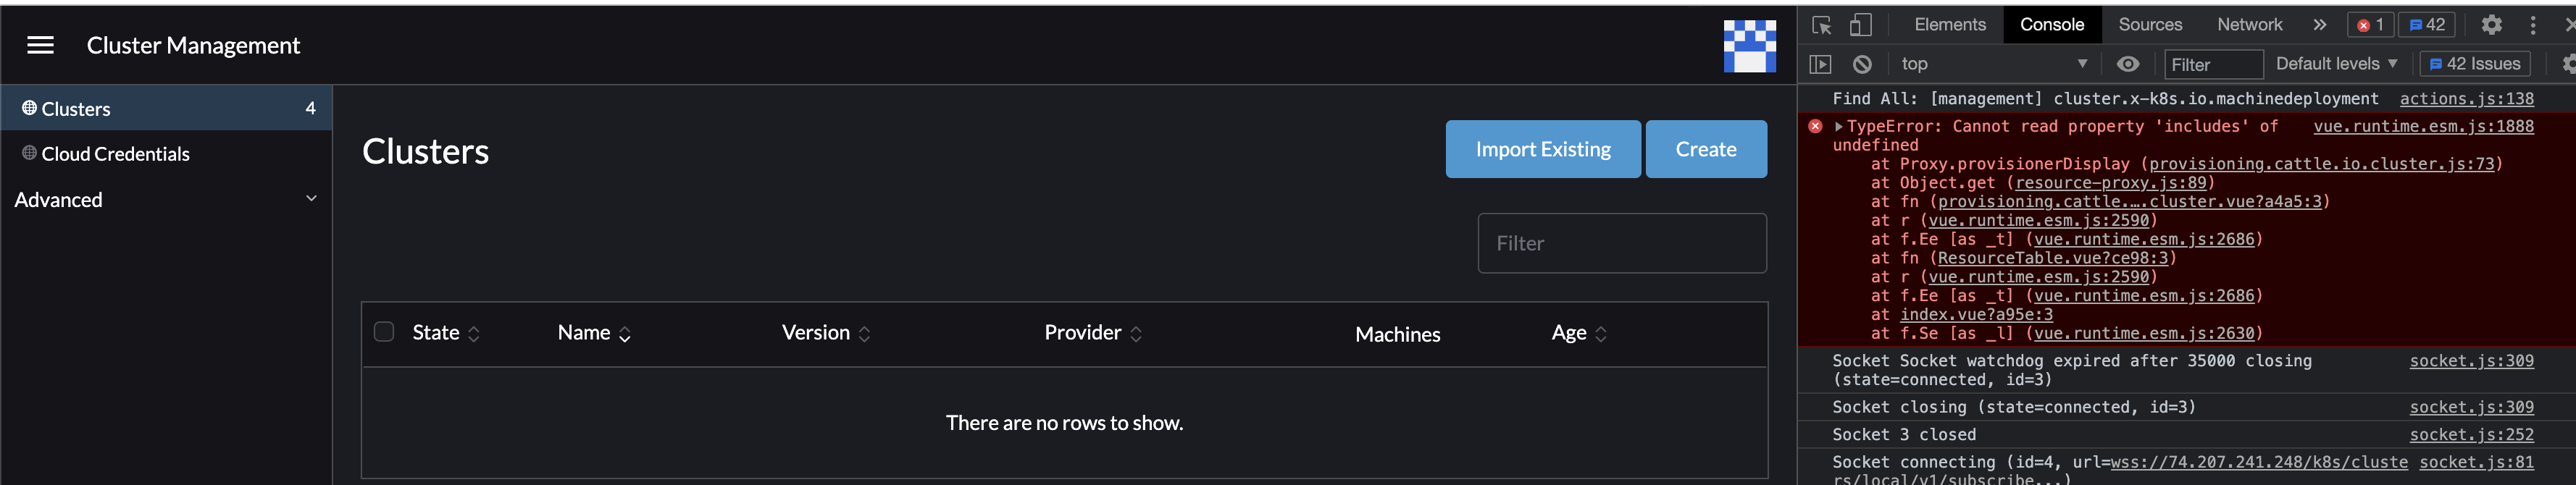Image resolution: width=2576 pixels, height=485 pixels.
Task: Open the hamburger navigation menu
Action: (x=39, y=44)
